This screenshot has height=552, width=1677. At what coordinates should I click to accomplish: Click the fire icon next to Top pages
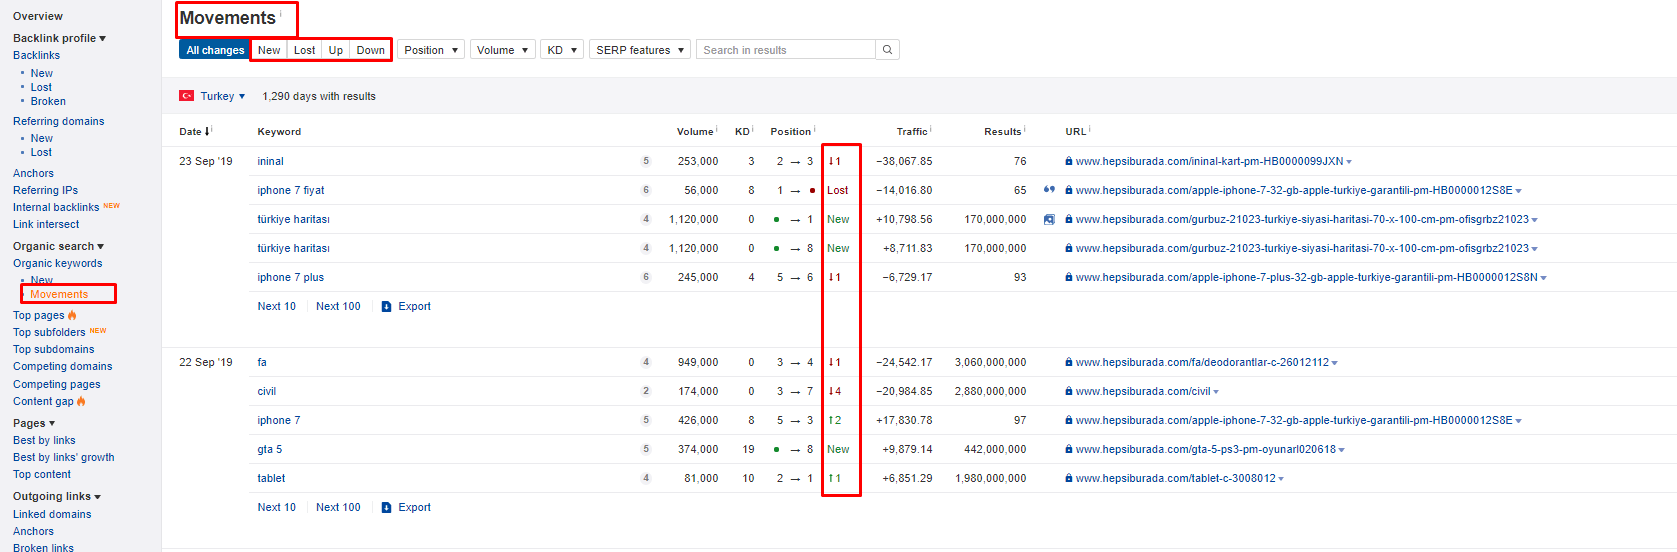(72, 315)
